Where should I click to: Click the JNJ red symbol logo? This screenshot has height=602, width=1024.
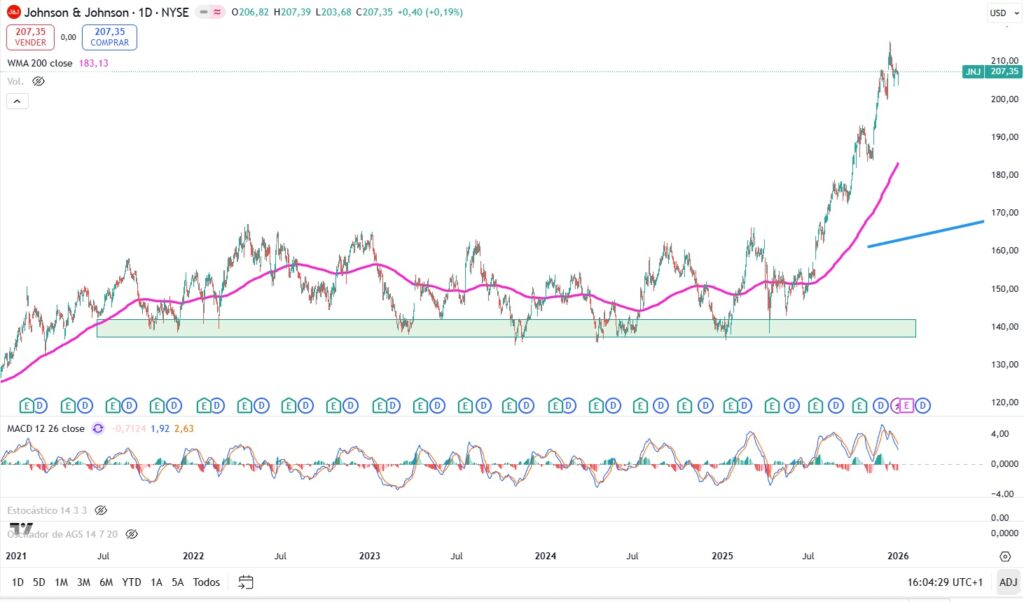coord(13,12)
